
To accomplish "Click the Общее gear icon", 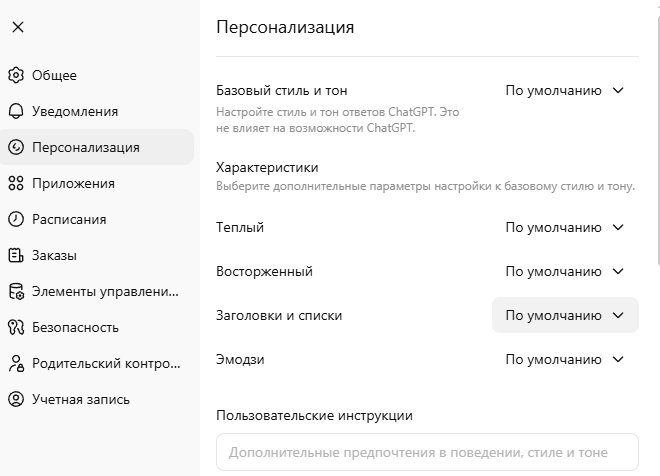I will click(x=15, y=75).
